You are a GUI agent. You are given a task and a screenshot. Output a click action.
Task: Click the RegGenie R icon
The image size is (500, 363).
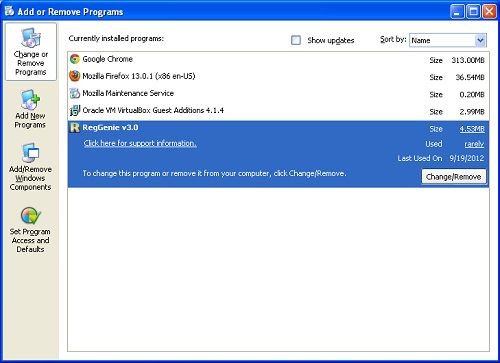pyautogui.click(x=75, y=127)
